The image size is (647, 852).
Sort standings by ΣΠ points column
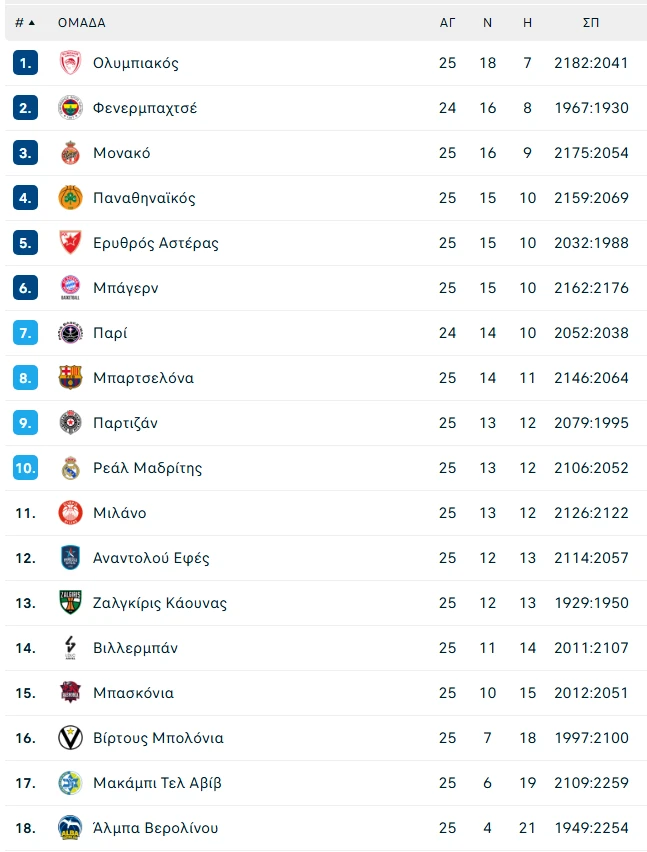tap(591, 22)
